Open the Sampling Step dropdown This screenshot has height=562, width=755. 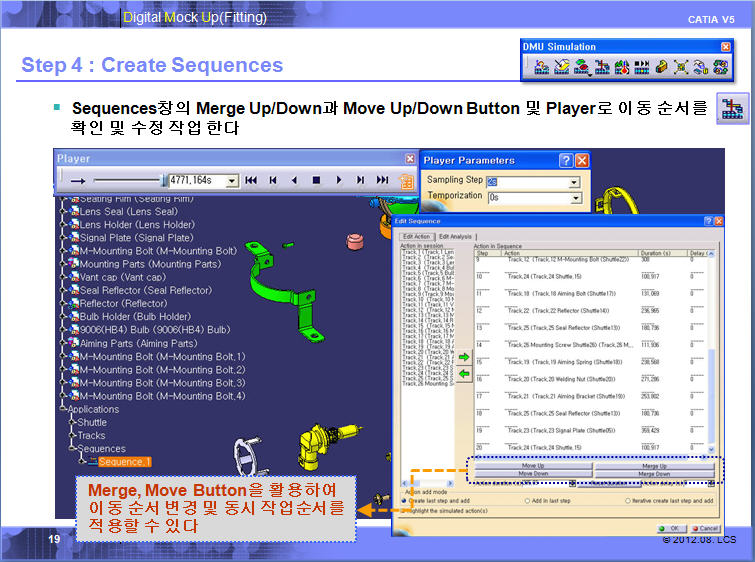click(574, 183)
